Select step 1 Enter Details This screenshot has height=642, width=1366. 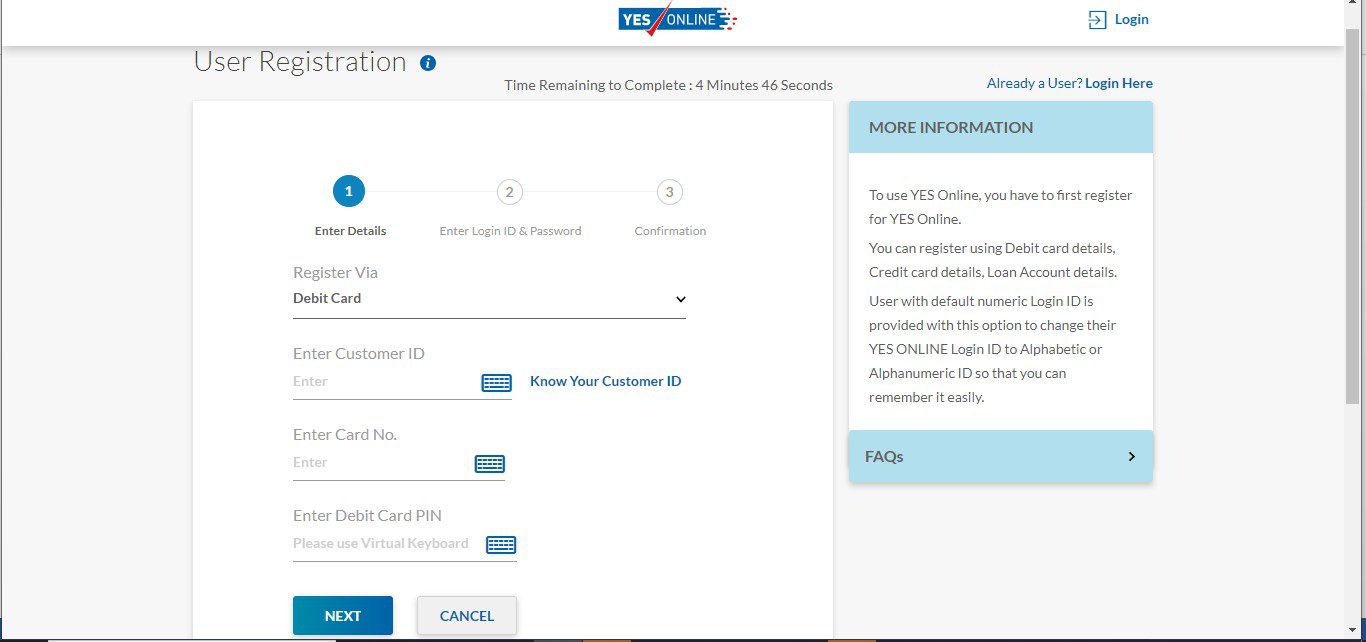click(x=349, y=191)
